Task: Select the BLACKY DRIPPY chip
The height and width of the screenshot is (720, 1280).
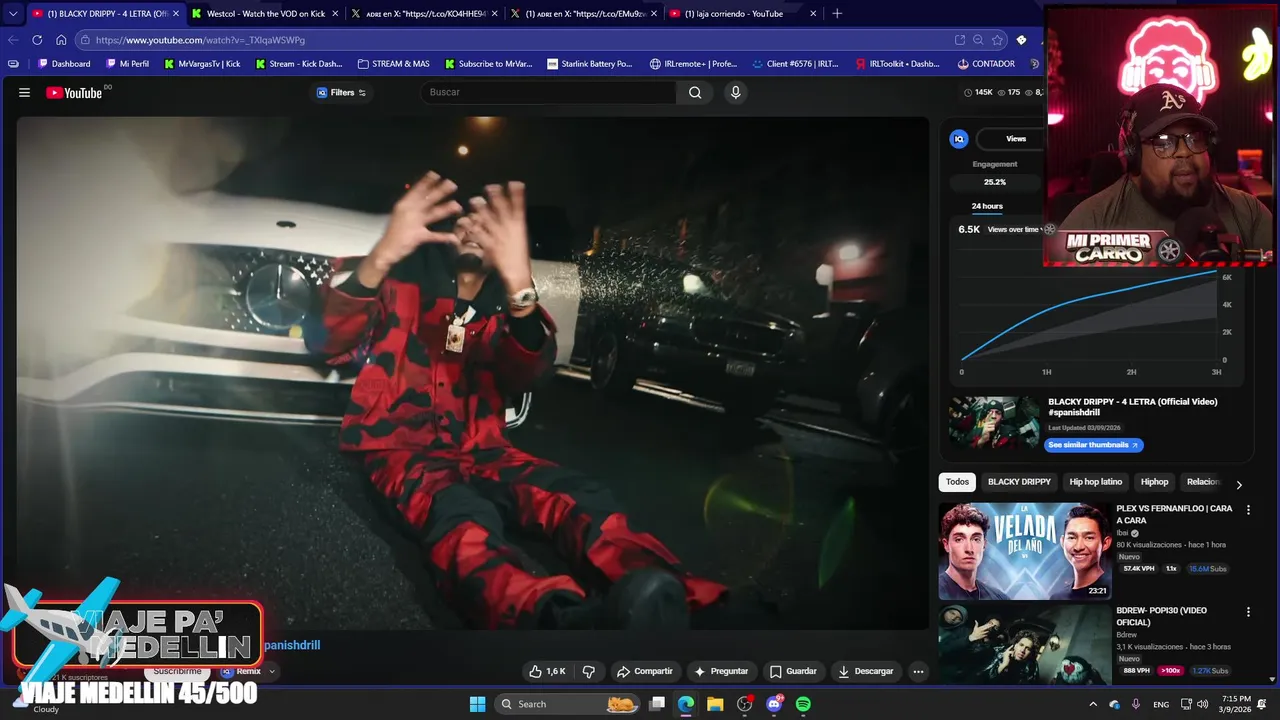Action: tap(1019, 482)
